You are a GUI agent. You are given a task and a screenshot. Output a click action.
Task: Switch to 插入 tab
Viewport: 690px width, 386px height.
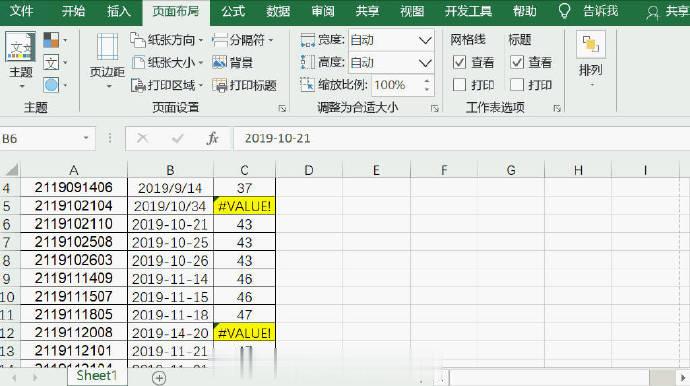click(x=118, y=11)
